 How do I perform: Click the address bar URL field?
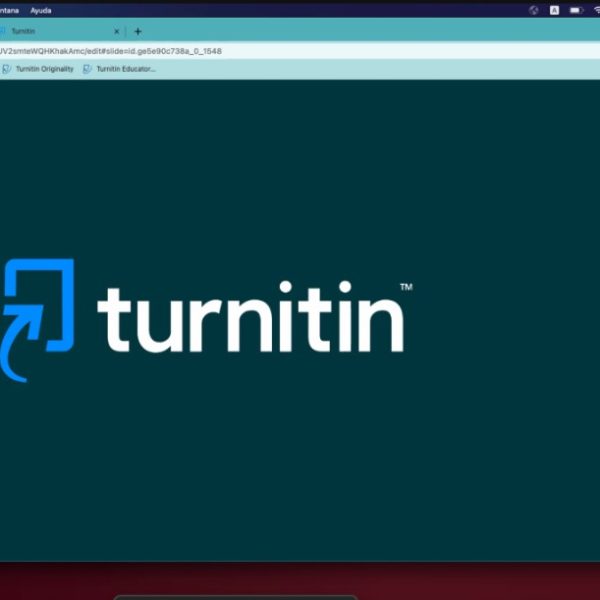click(x=300, y=51)
